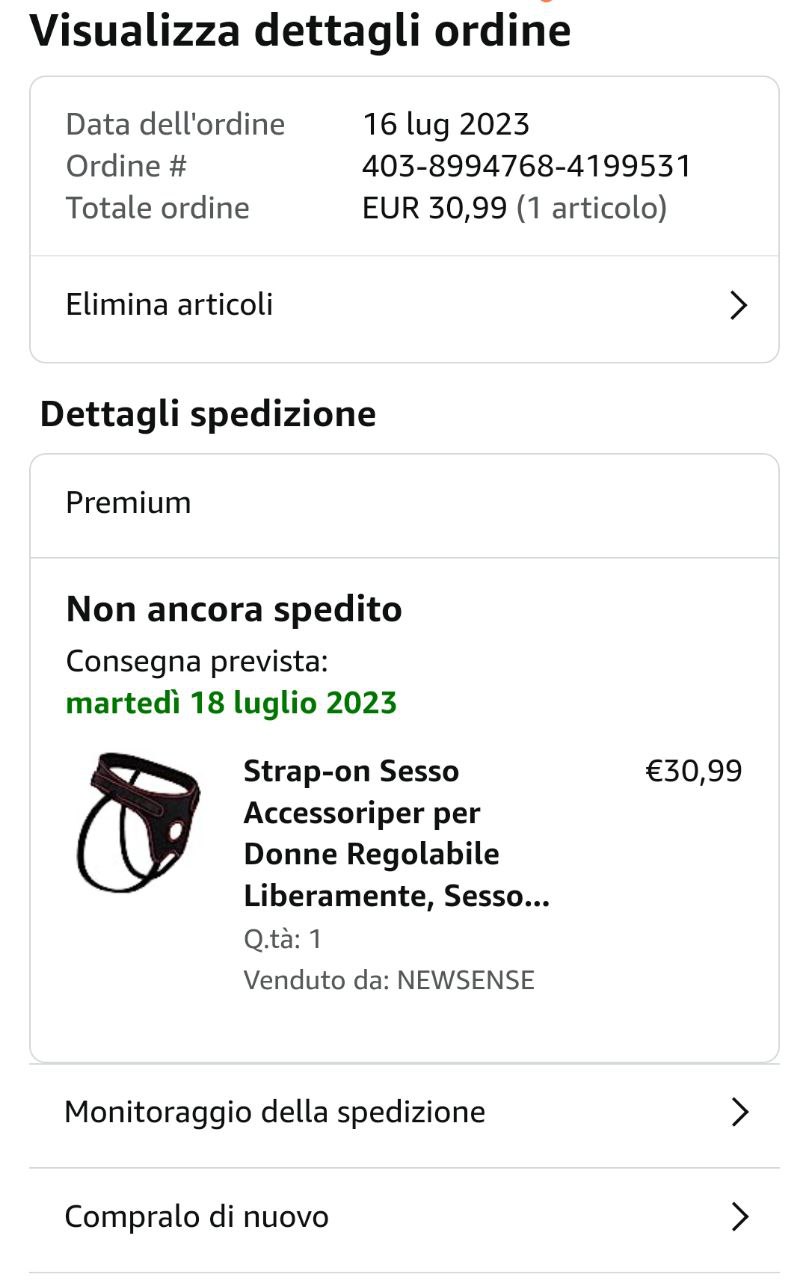
Task: Click the Premium shipping label
Action: [x=128, y=502]
